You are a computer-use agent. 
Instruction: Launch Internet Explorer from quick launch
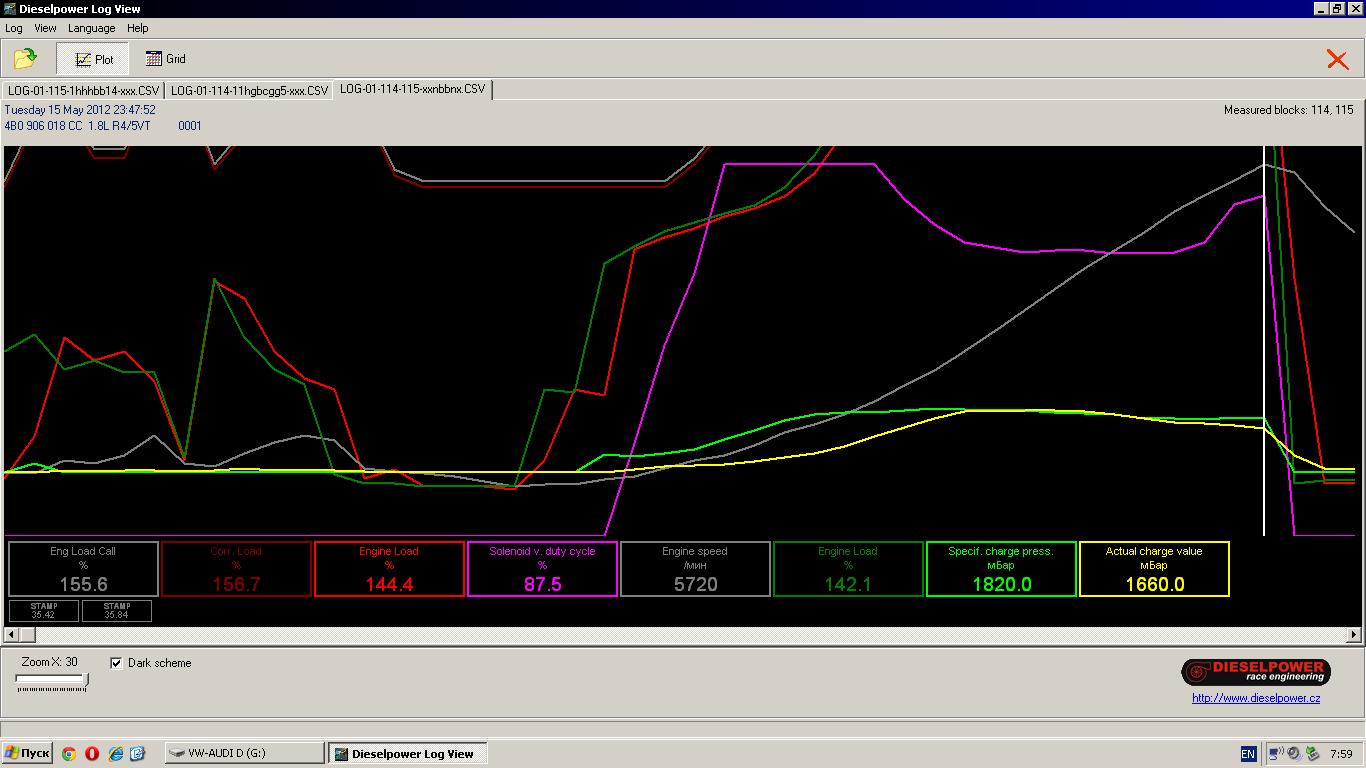[115, 754]
